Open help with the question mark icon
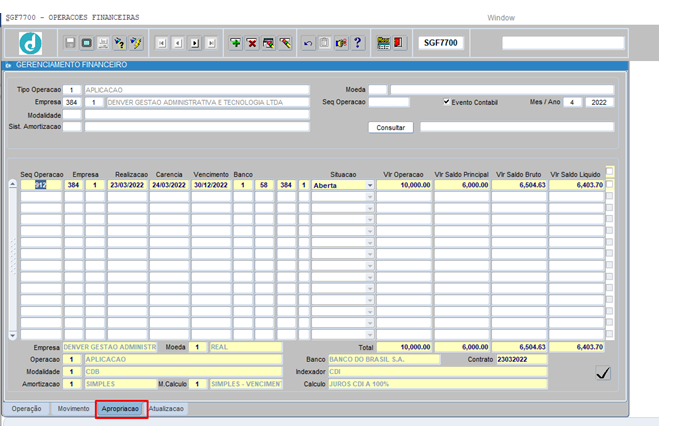 pyautogui.click(x=358, y=43)
